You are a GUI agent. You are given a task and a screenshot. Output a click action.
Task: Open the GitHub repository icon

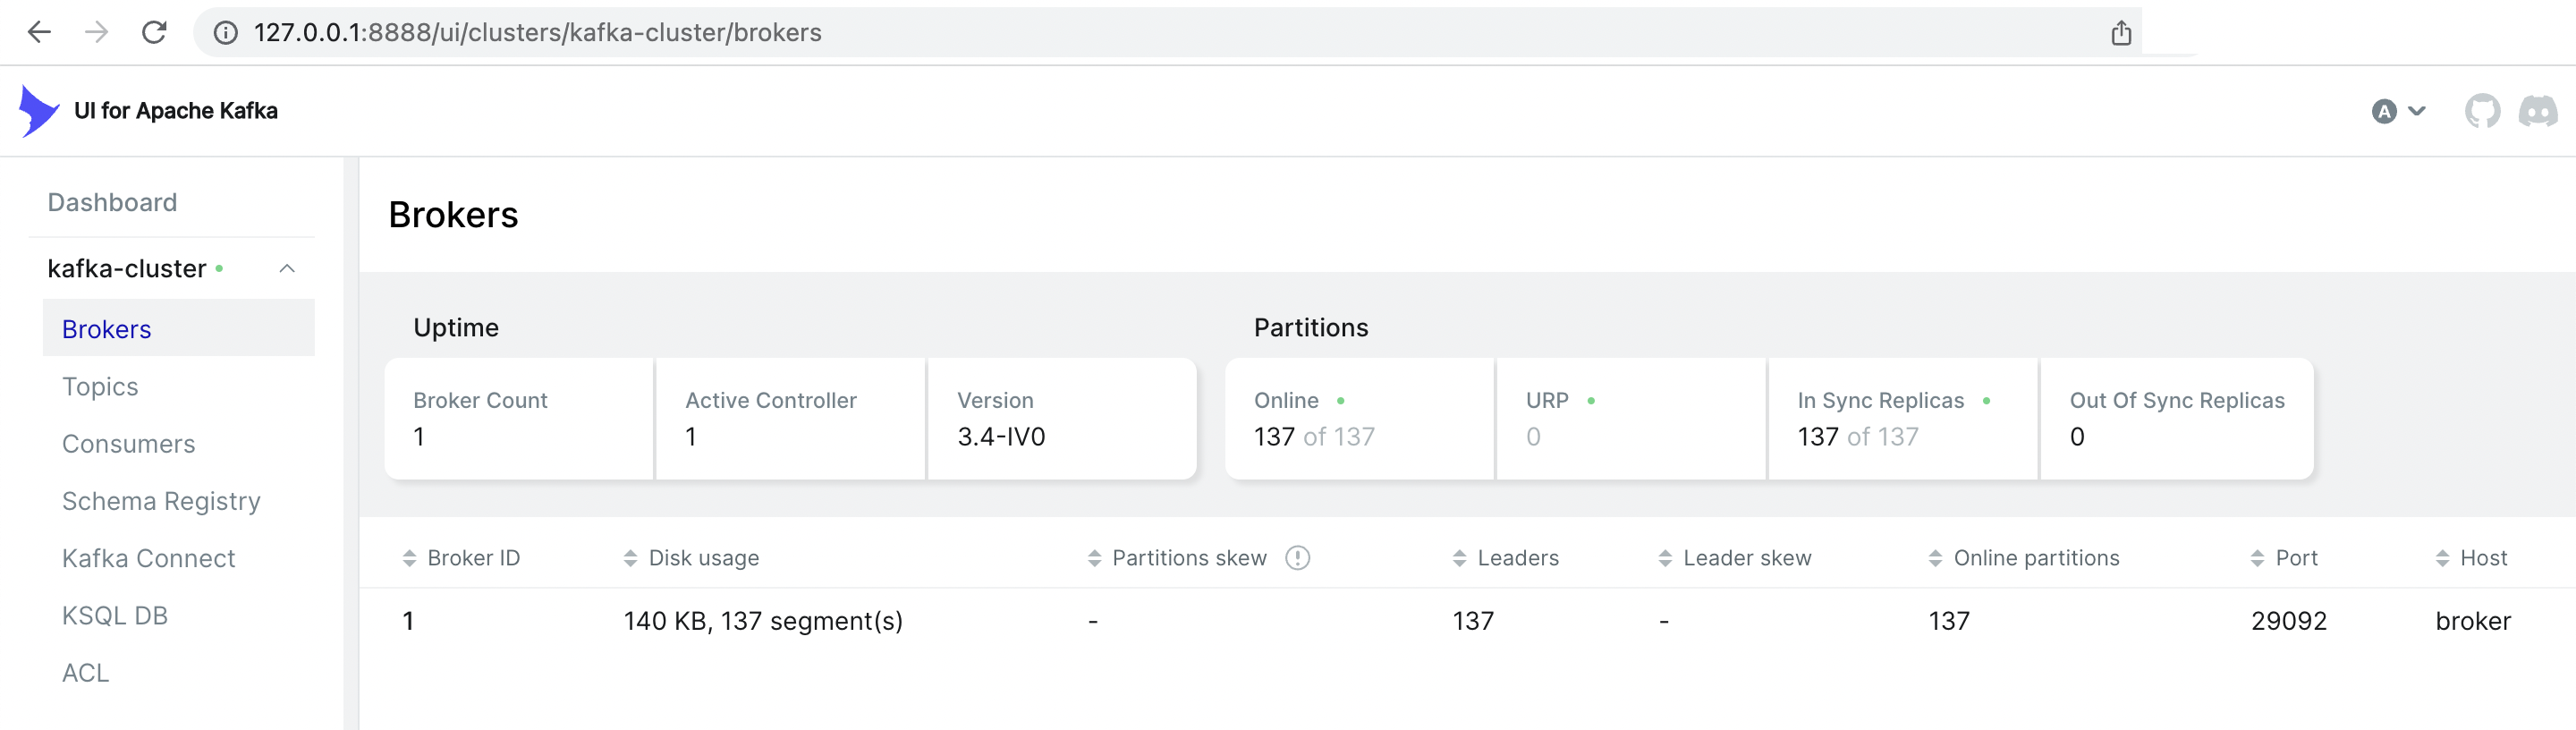2481,111
